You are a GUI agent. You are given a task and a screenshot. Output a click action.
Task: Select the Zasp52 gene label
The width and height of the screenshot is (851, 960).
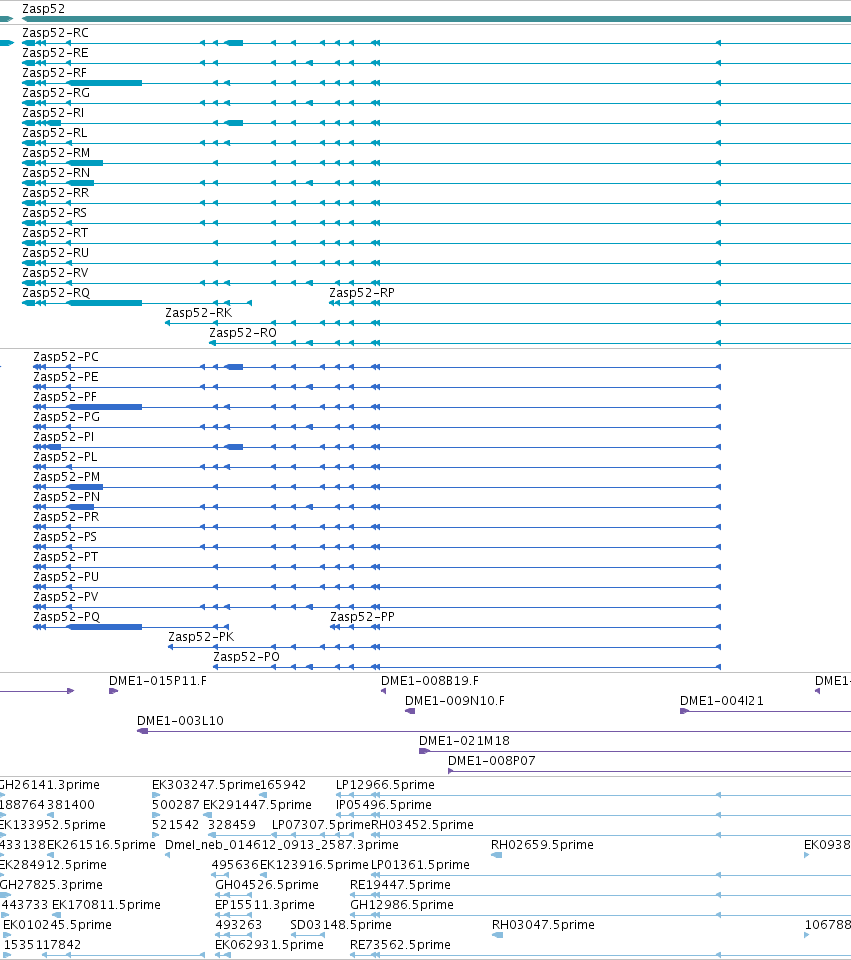[x=43, y=9]
